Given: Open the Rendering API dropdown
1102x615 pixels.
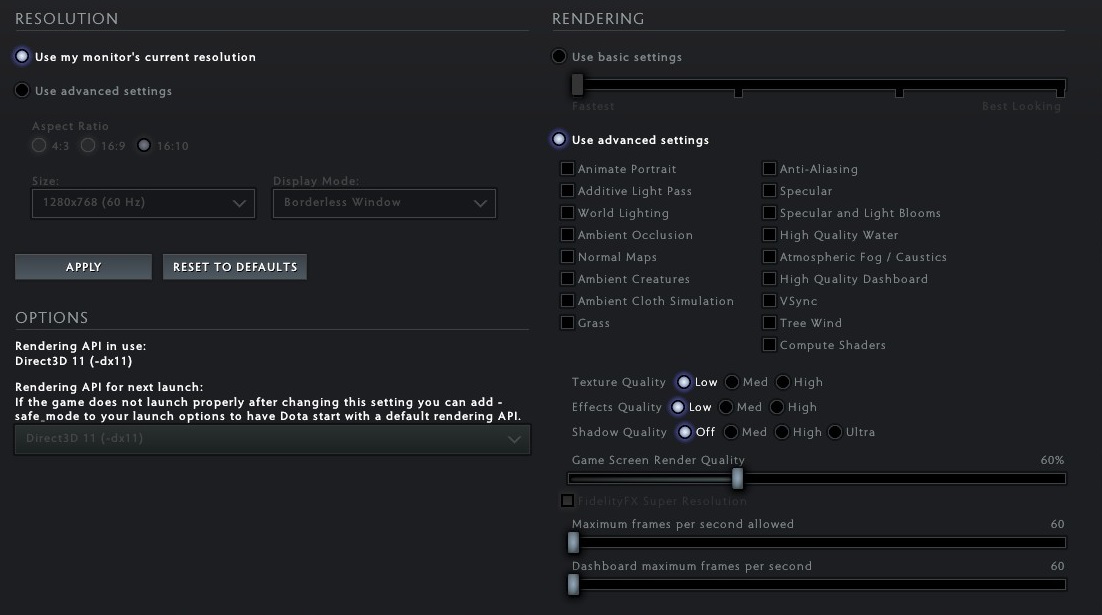Looking at the screenshot, I should tap(272, 439).
